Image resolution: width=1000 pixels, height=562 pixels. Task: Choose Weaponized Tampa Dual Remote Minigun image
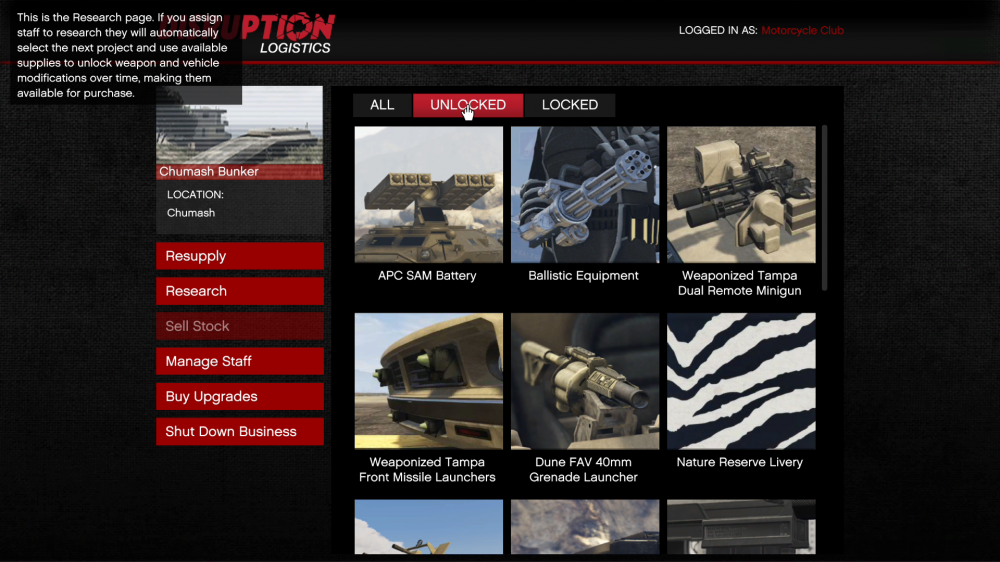(741, 195)
